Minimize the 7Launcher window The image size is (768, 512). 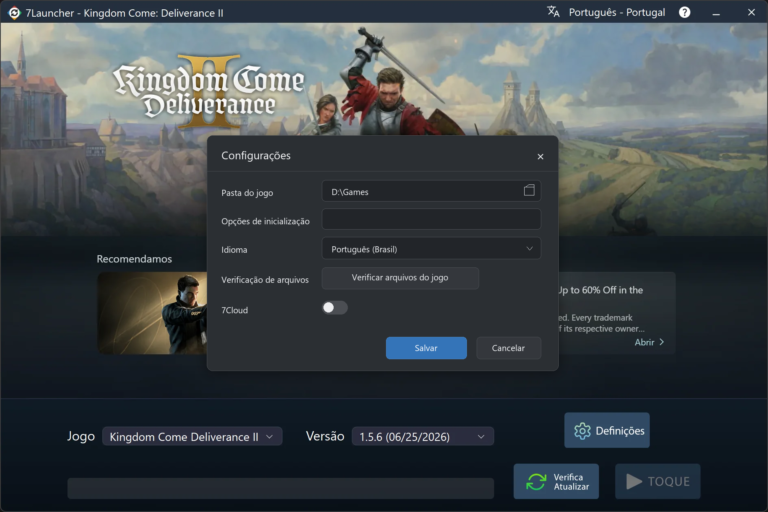pos(716,13)
